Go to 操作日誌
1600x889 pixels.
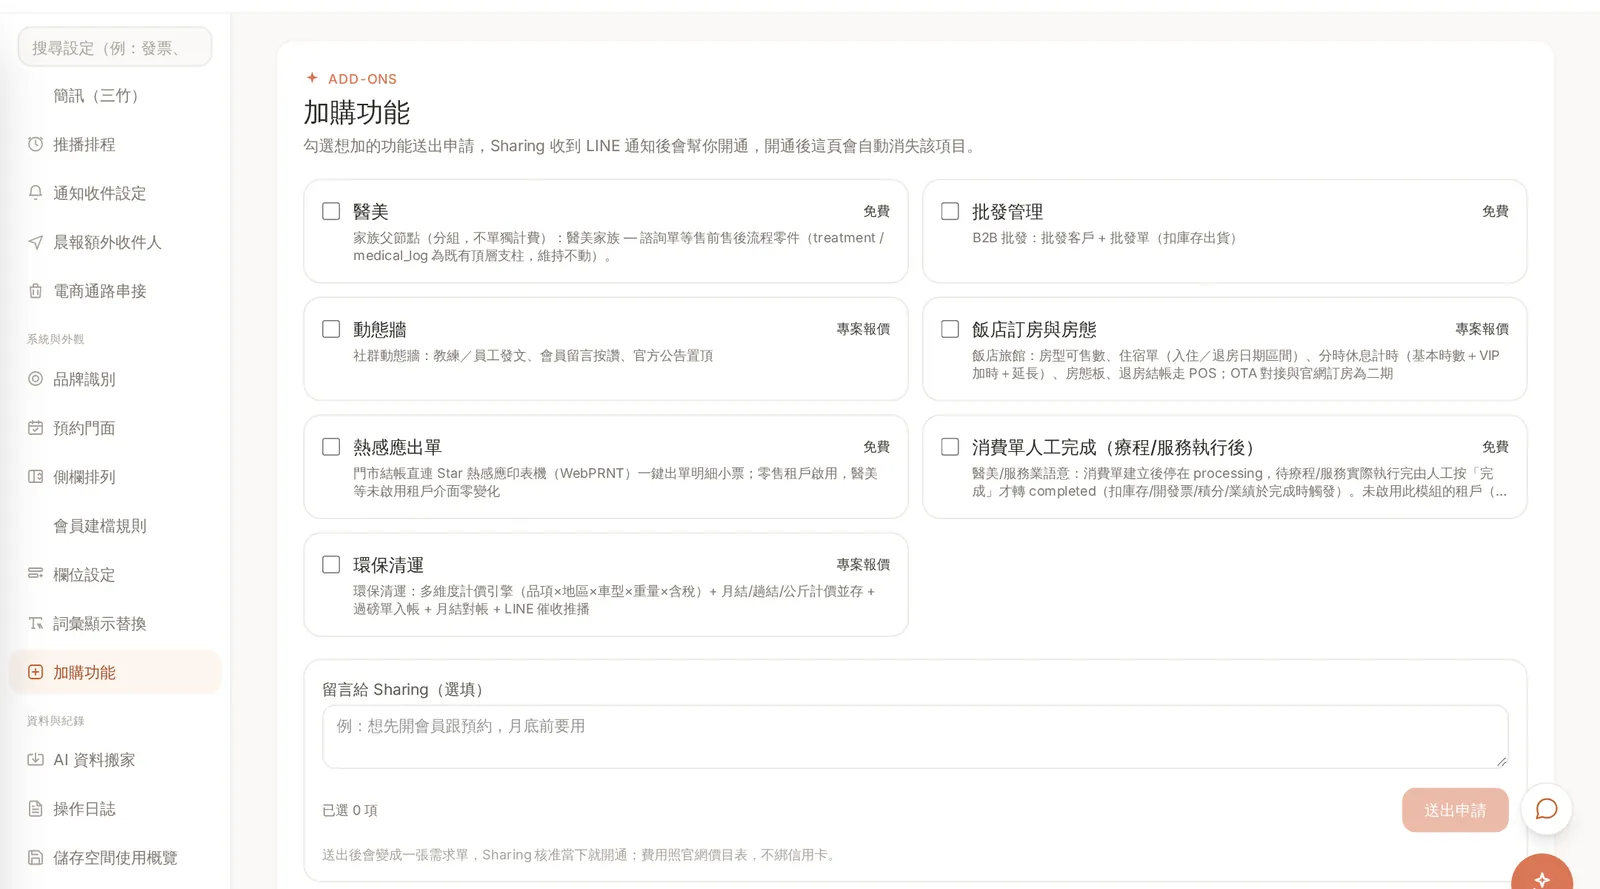(x=115, y=808)
